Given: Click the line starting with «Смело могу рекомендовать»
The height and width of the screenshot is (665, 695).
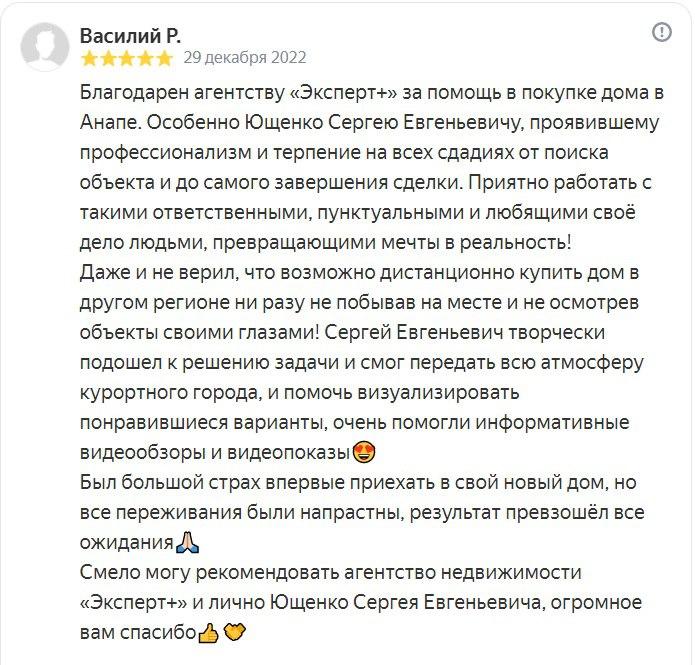Looking at the screenshot, I should point(329,573).
